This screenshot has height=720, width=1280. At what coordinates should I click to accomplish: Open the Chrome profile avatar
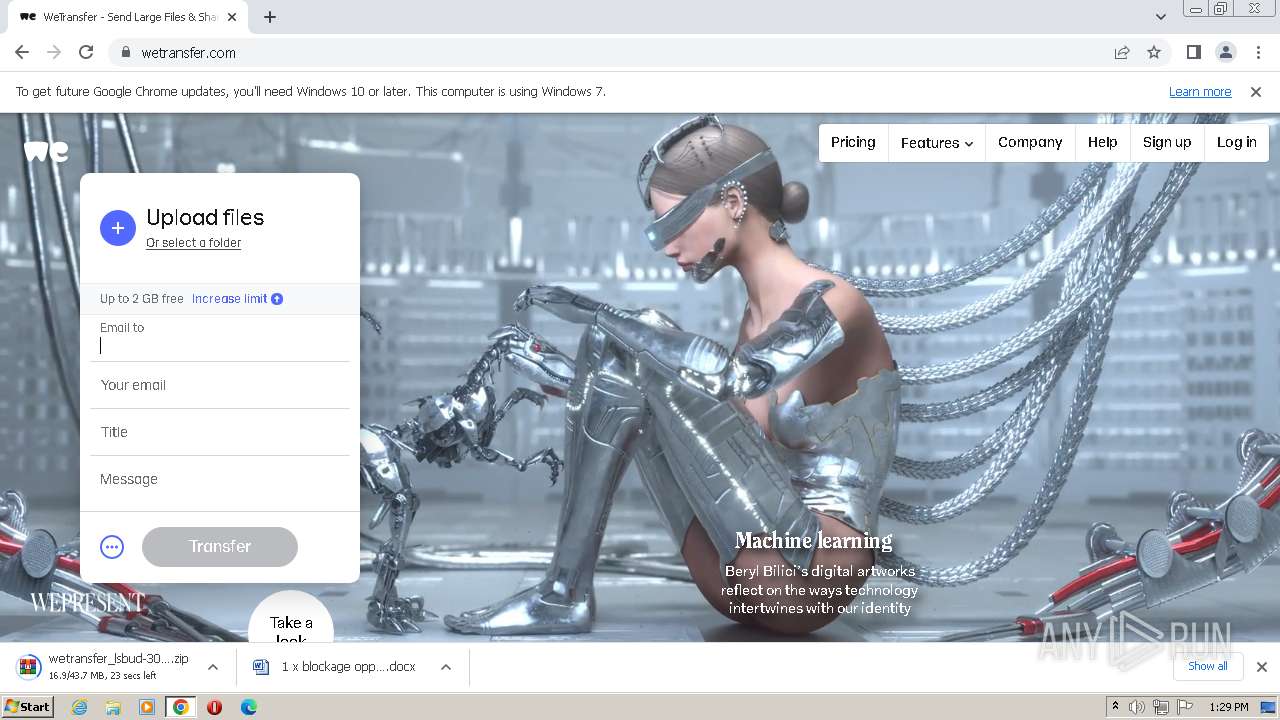pos(1226,52)
